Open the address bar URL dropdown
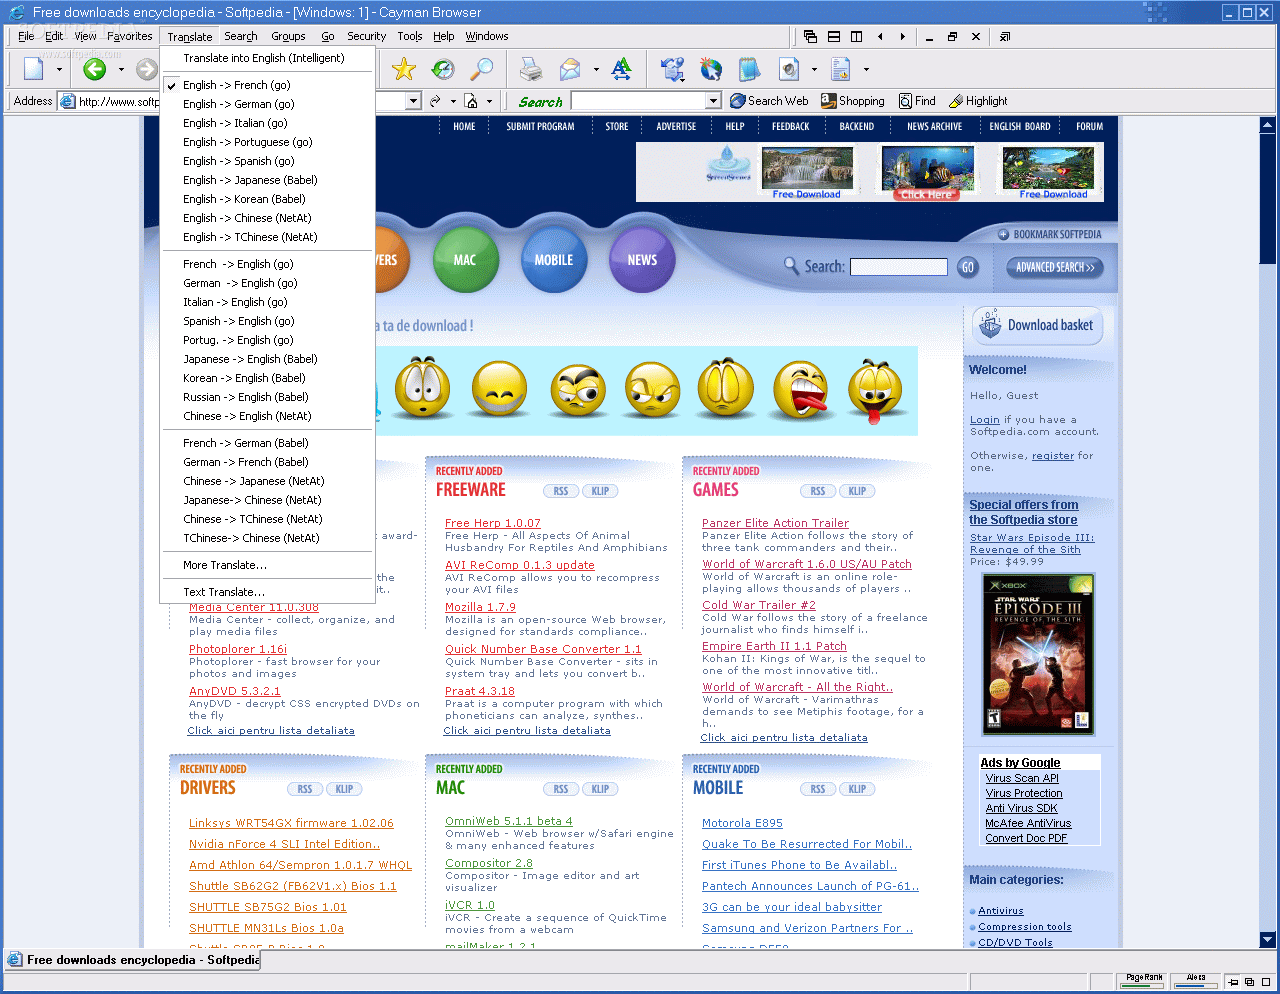Screen dimensions: 1280x994 (x=413, y=101)
